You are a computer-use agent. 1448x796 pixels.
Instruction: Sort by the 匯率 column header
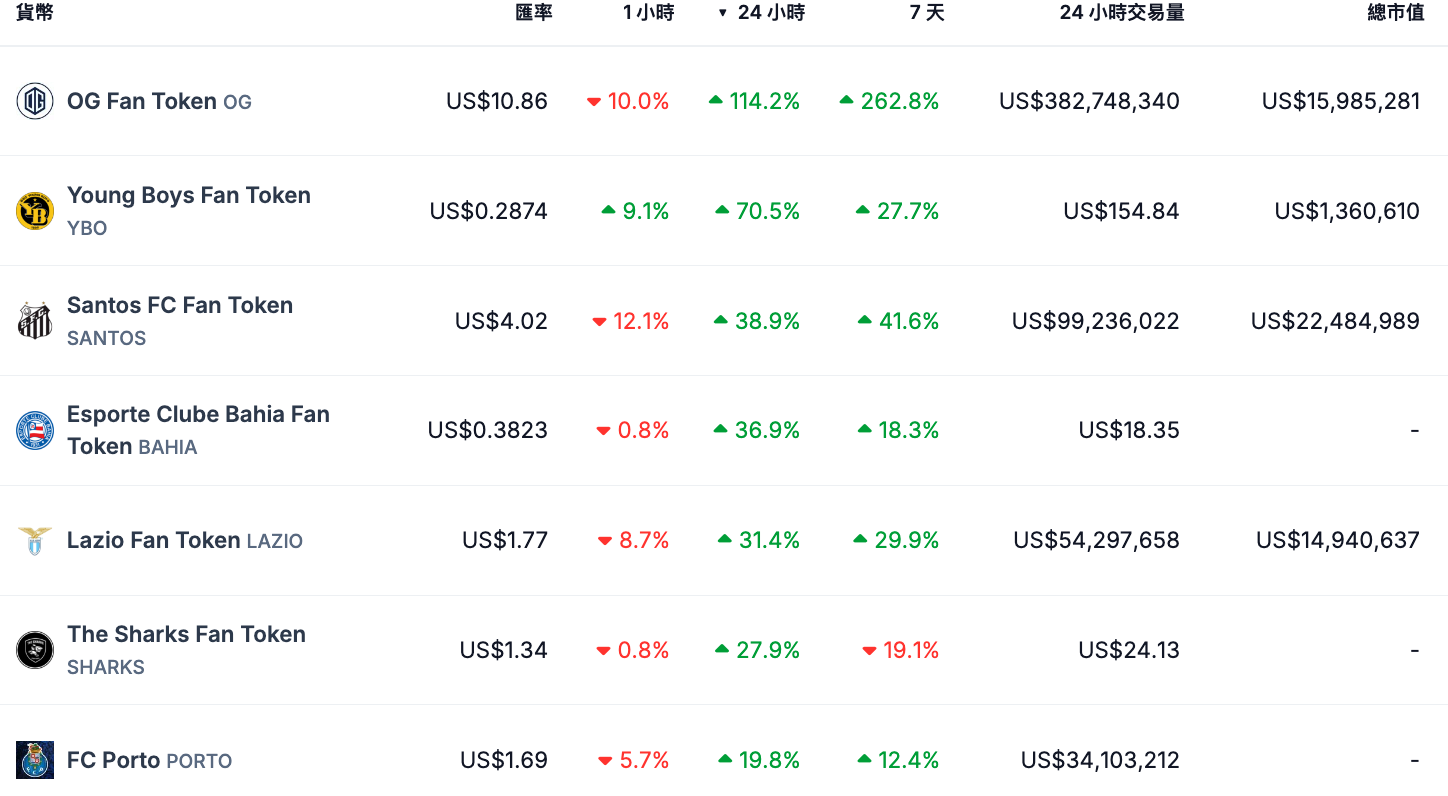(534, 13)
